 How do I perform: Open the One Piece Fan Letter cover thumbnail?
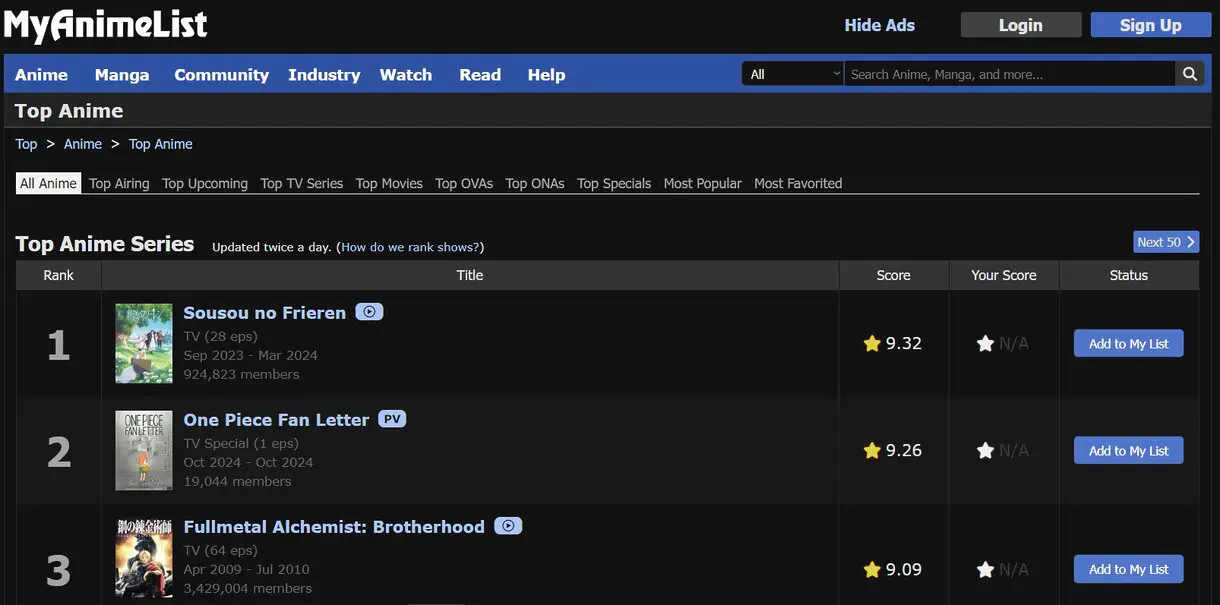[144, 450]
